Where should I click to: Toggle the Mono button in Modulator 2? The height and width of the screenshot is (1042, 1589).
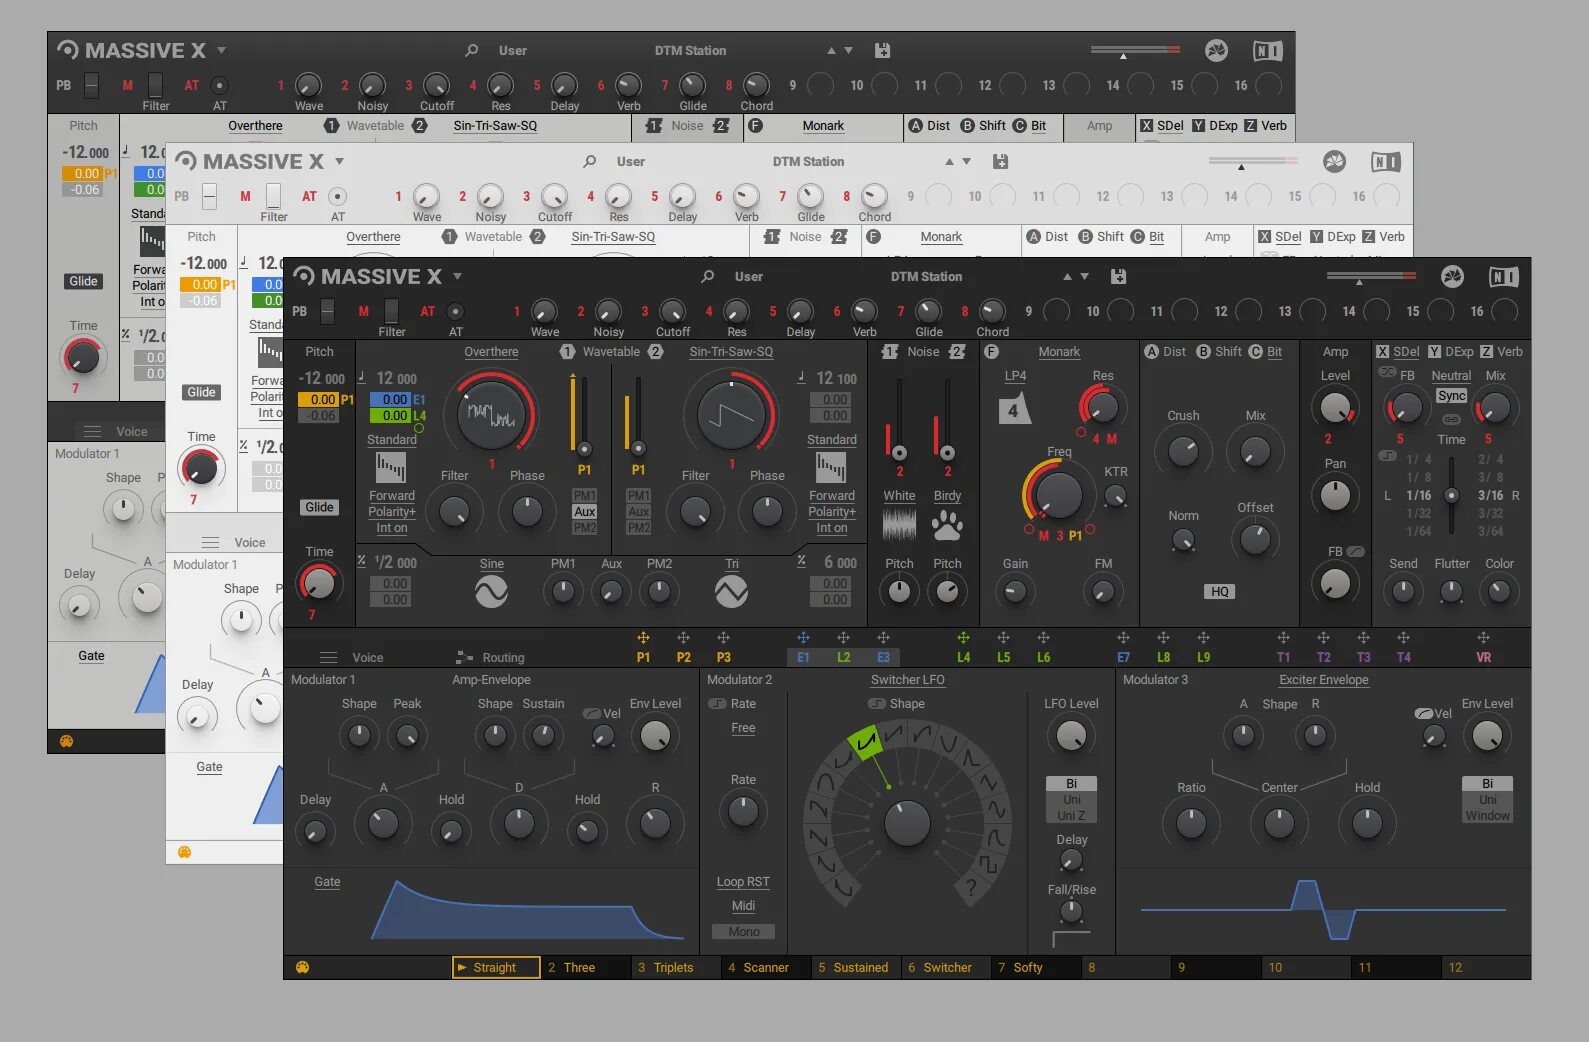[743, 931]
